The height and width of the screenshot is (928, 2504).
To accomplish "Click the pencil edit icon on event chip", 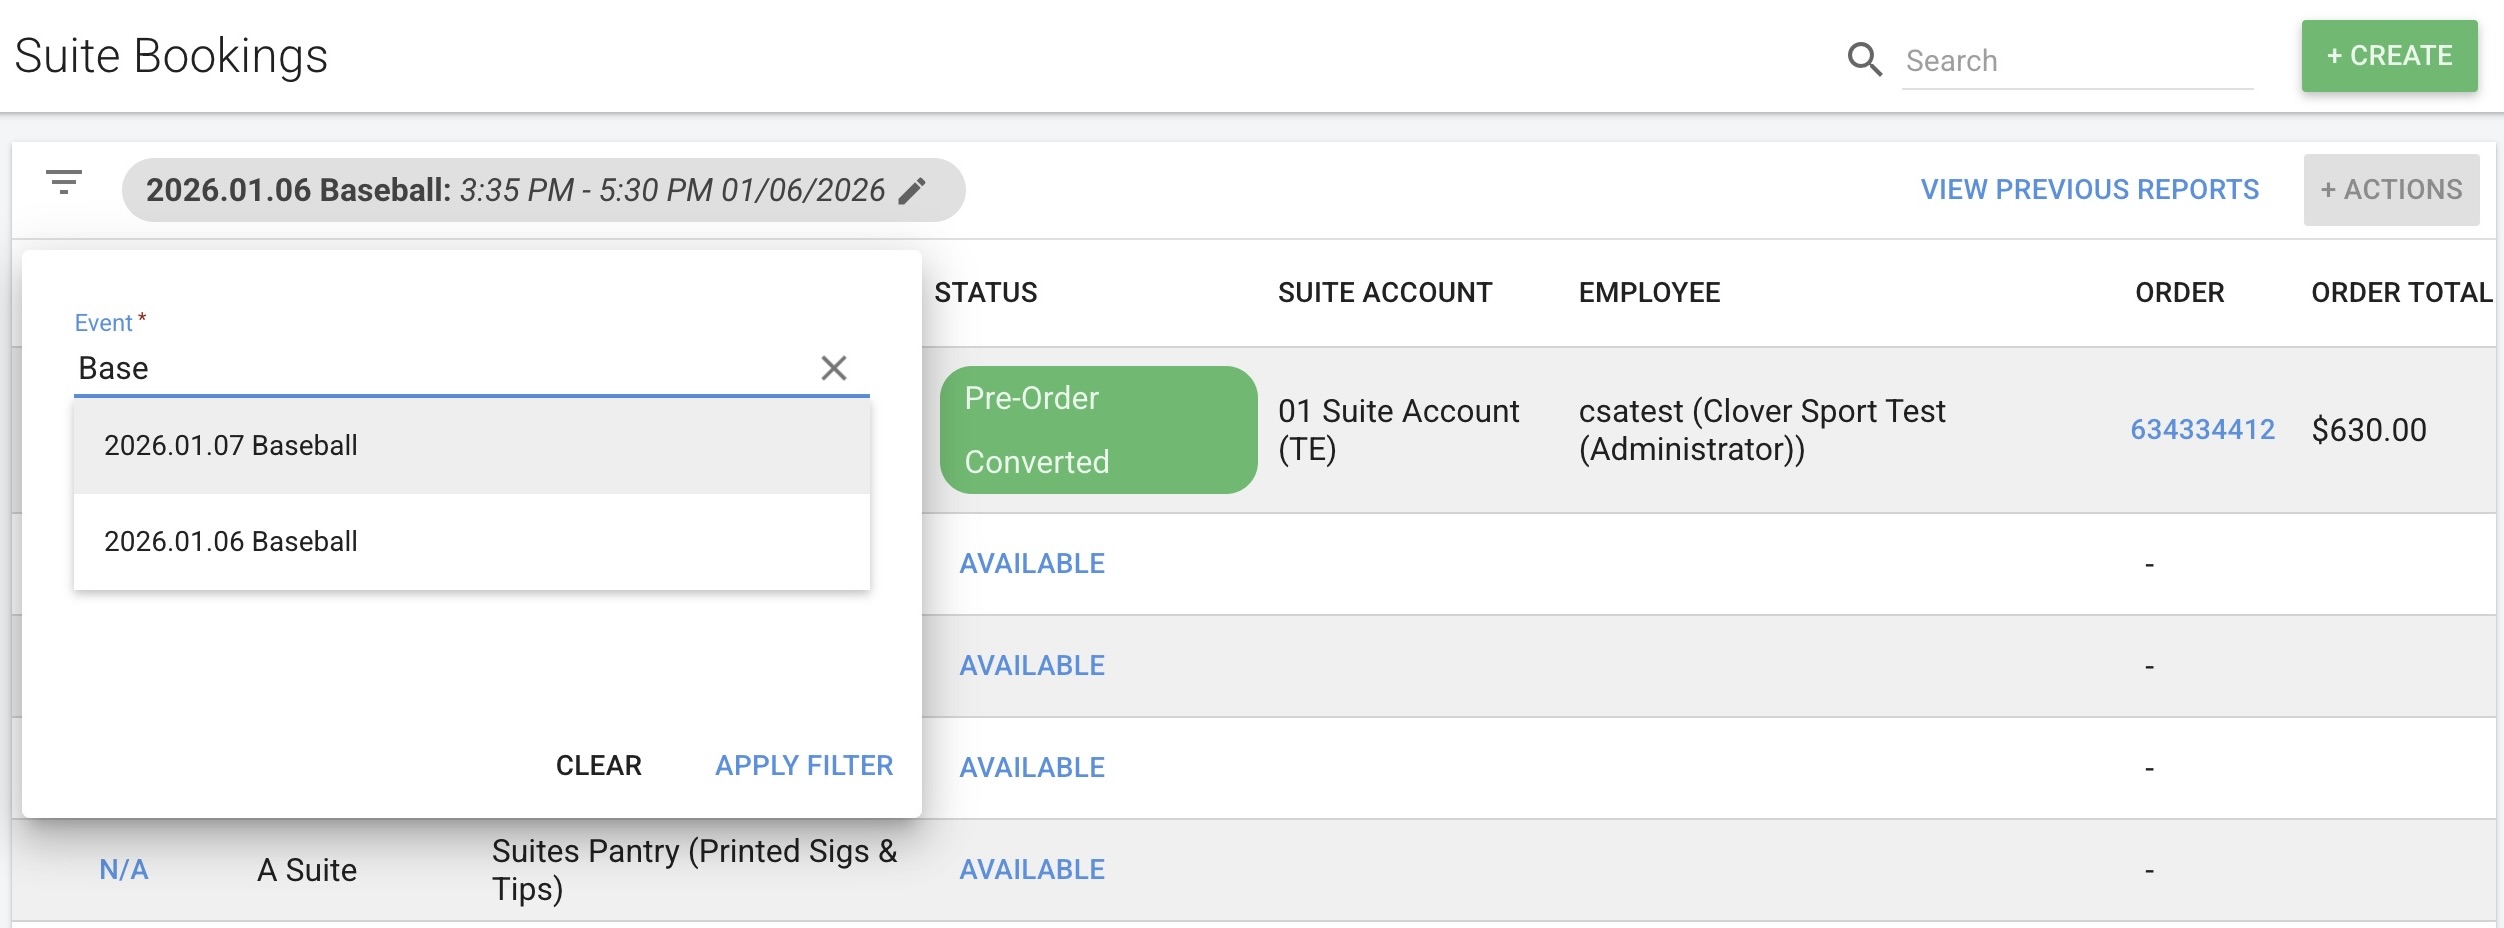I will click(x=912, y=190).
